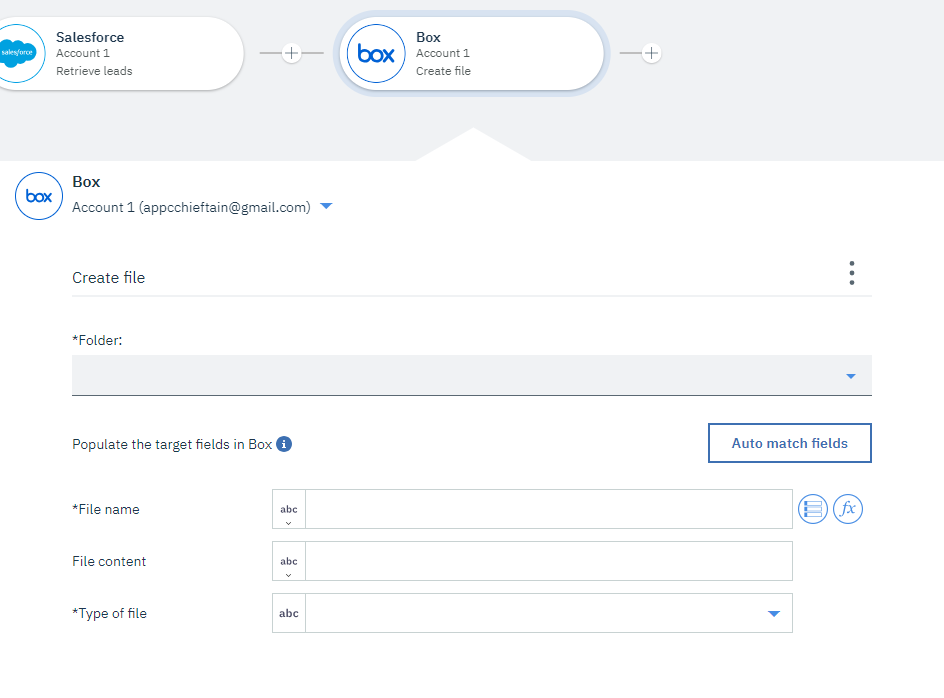
Task: Click the Create file action title
Action: pos(108,278)
